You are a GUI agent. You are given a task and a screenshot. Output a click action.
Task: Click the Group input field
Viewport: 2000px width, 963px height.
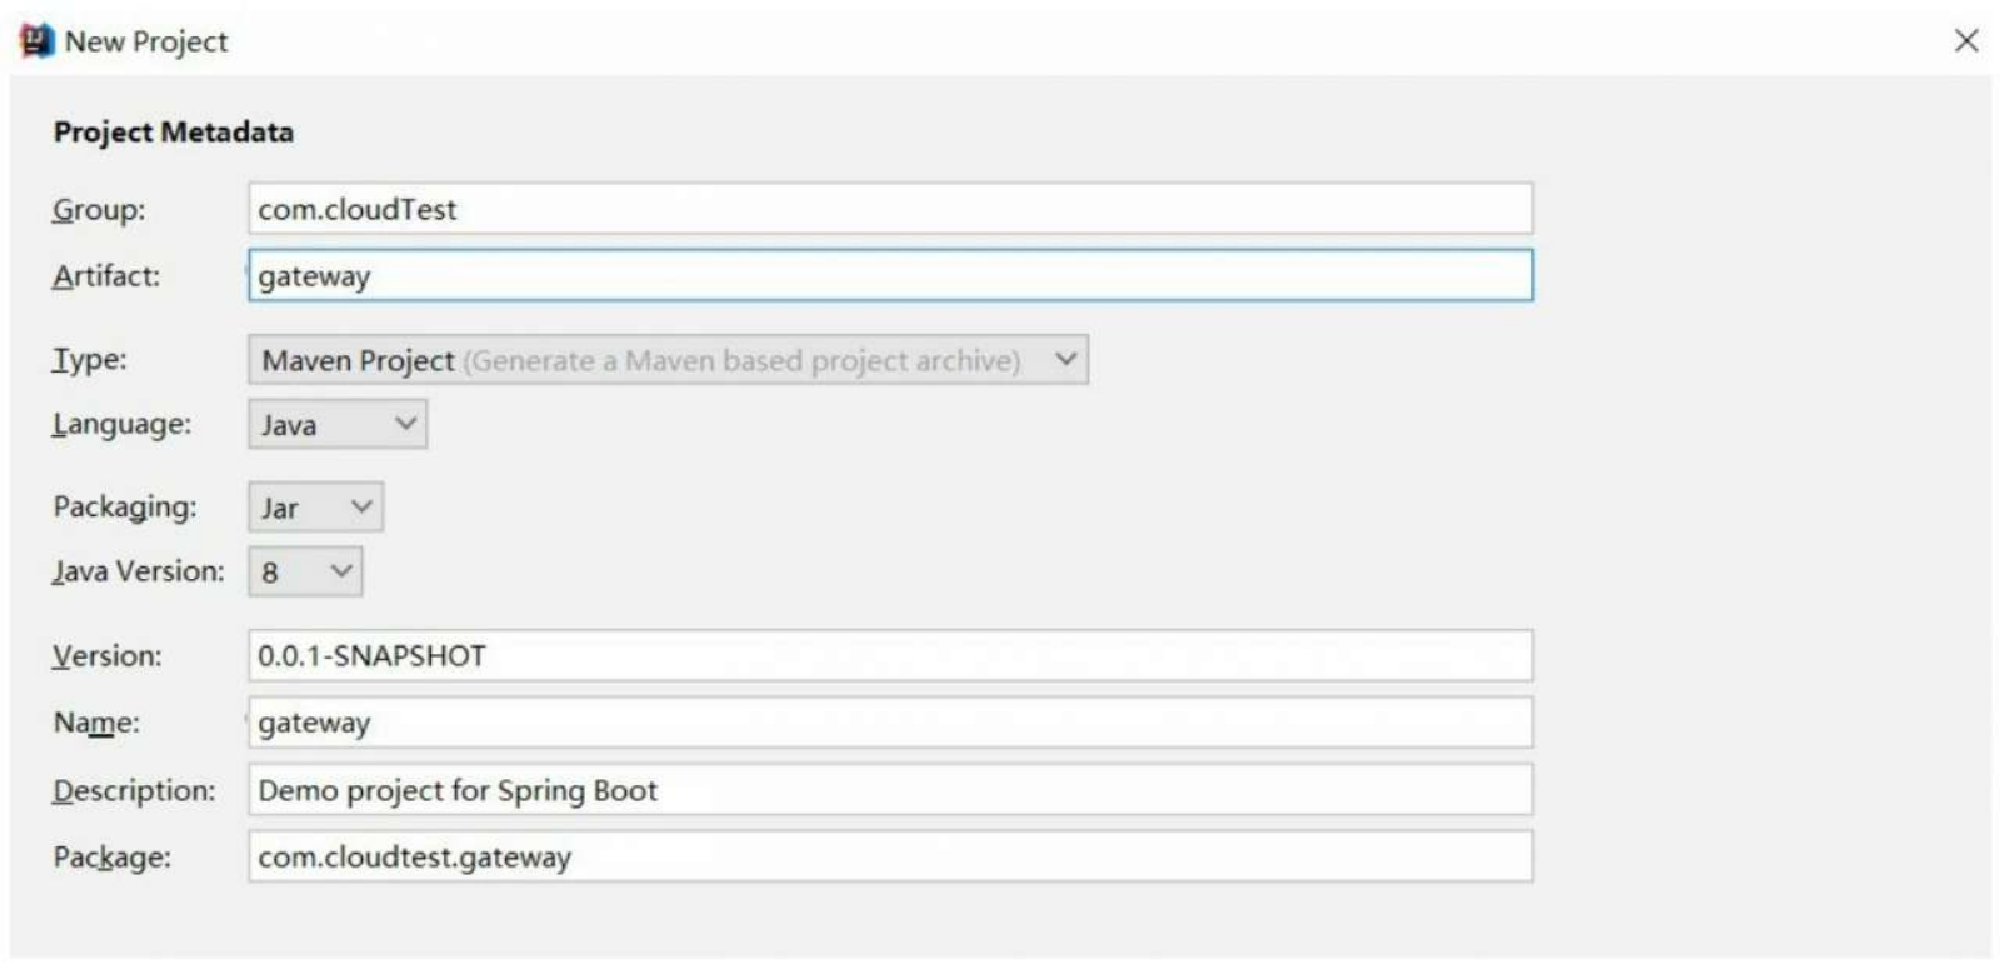(x=890, y=208)
